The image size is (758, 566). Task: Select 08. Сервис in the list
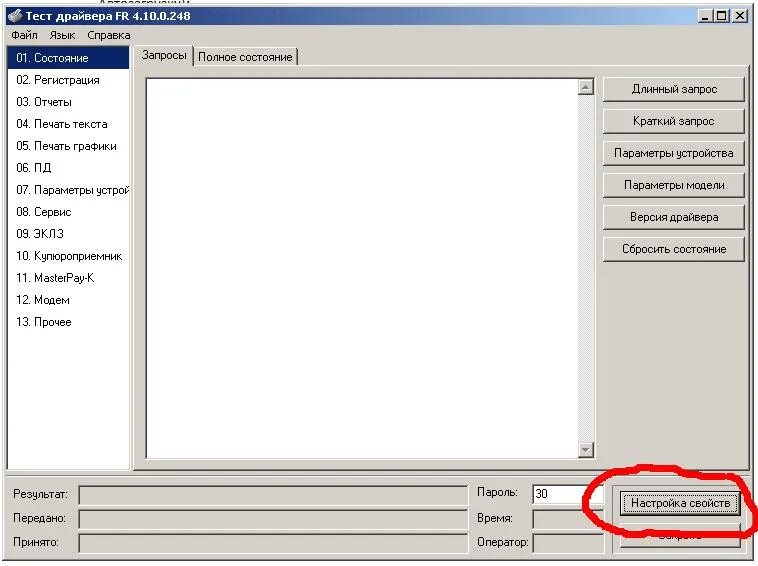tap(69, 212)
